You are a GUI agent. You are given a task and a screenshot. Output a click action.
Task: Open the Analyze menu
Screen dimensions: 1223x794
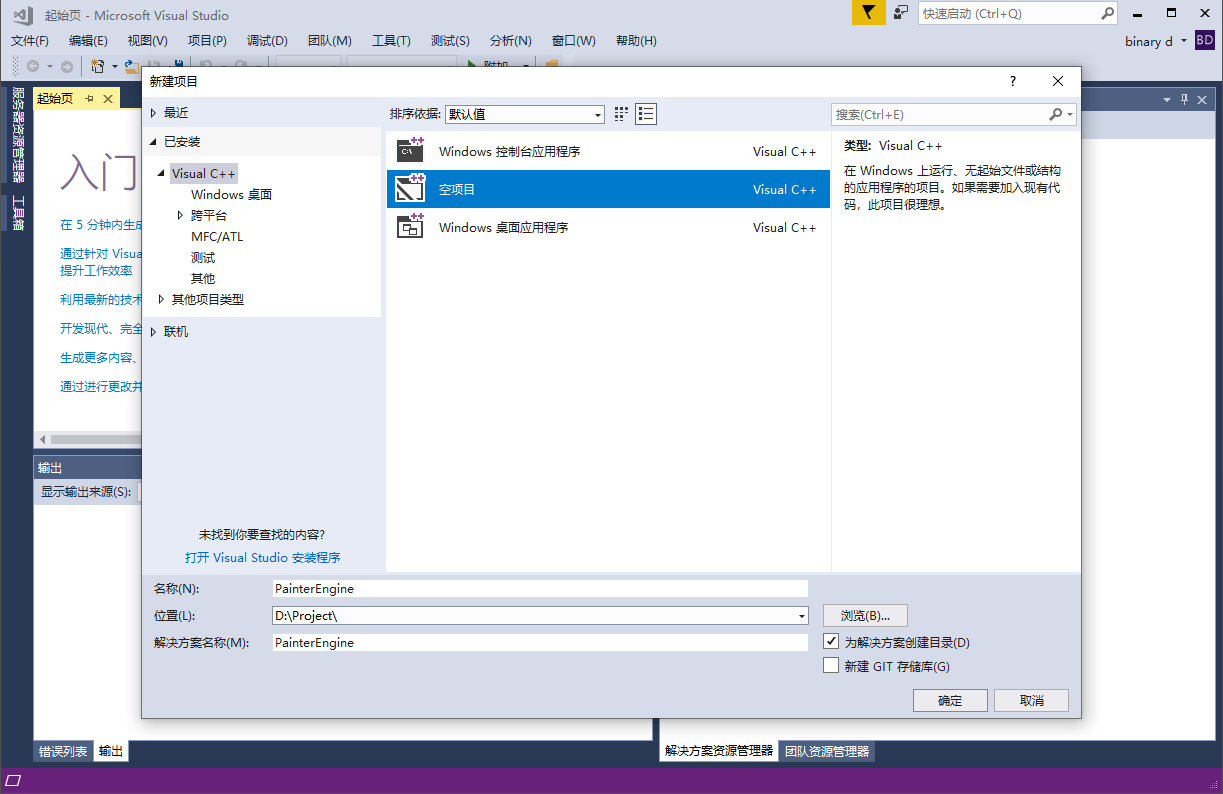coord(510,41)
